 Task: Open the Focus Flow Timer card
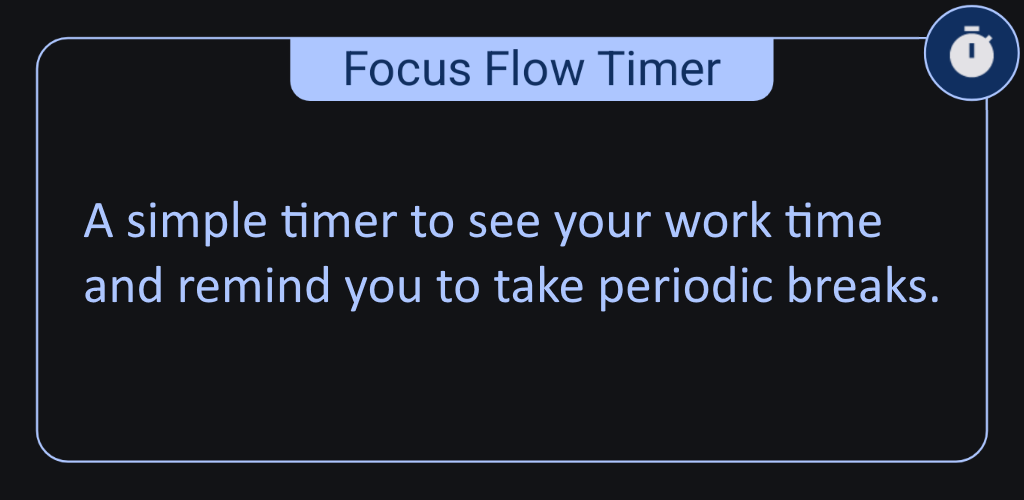pos(512,249)
